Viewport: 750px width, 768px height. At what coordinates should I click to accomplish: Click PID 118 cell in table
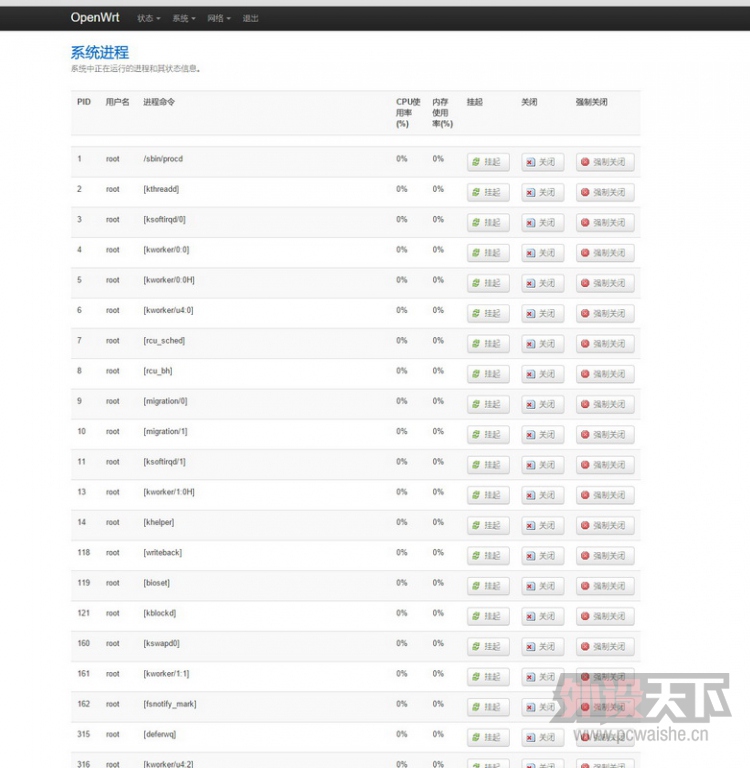click(x=84, y=552)
